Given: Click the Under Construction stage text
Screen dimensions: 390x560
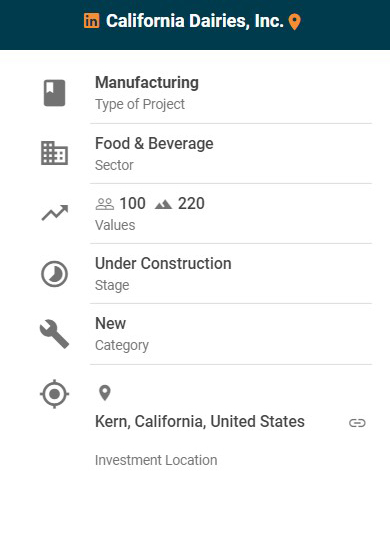Looking at the screenshot, I should tap(163, 264).
